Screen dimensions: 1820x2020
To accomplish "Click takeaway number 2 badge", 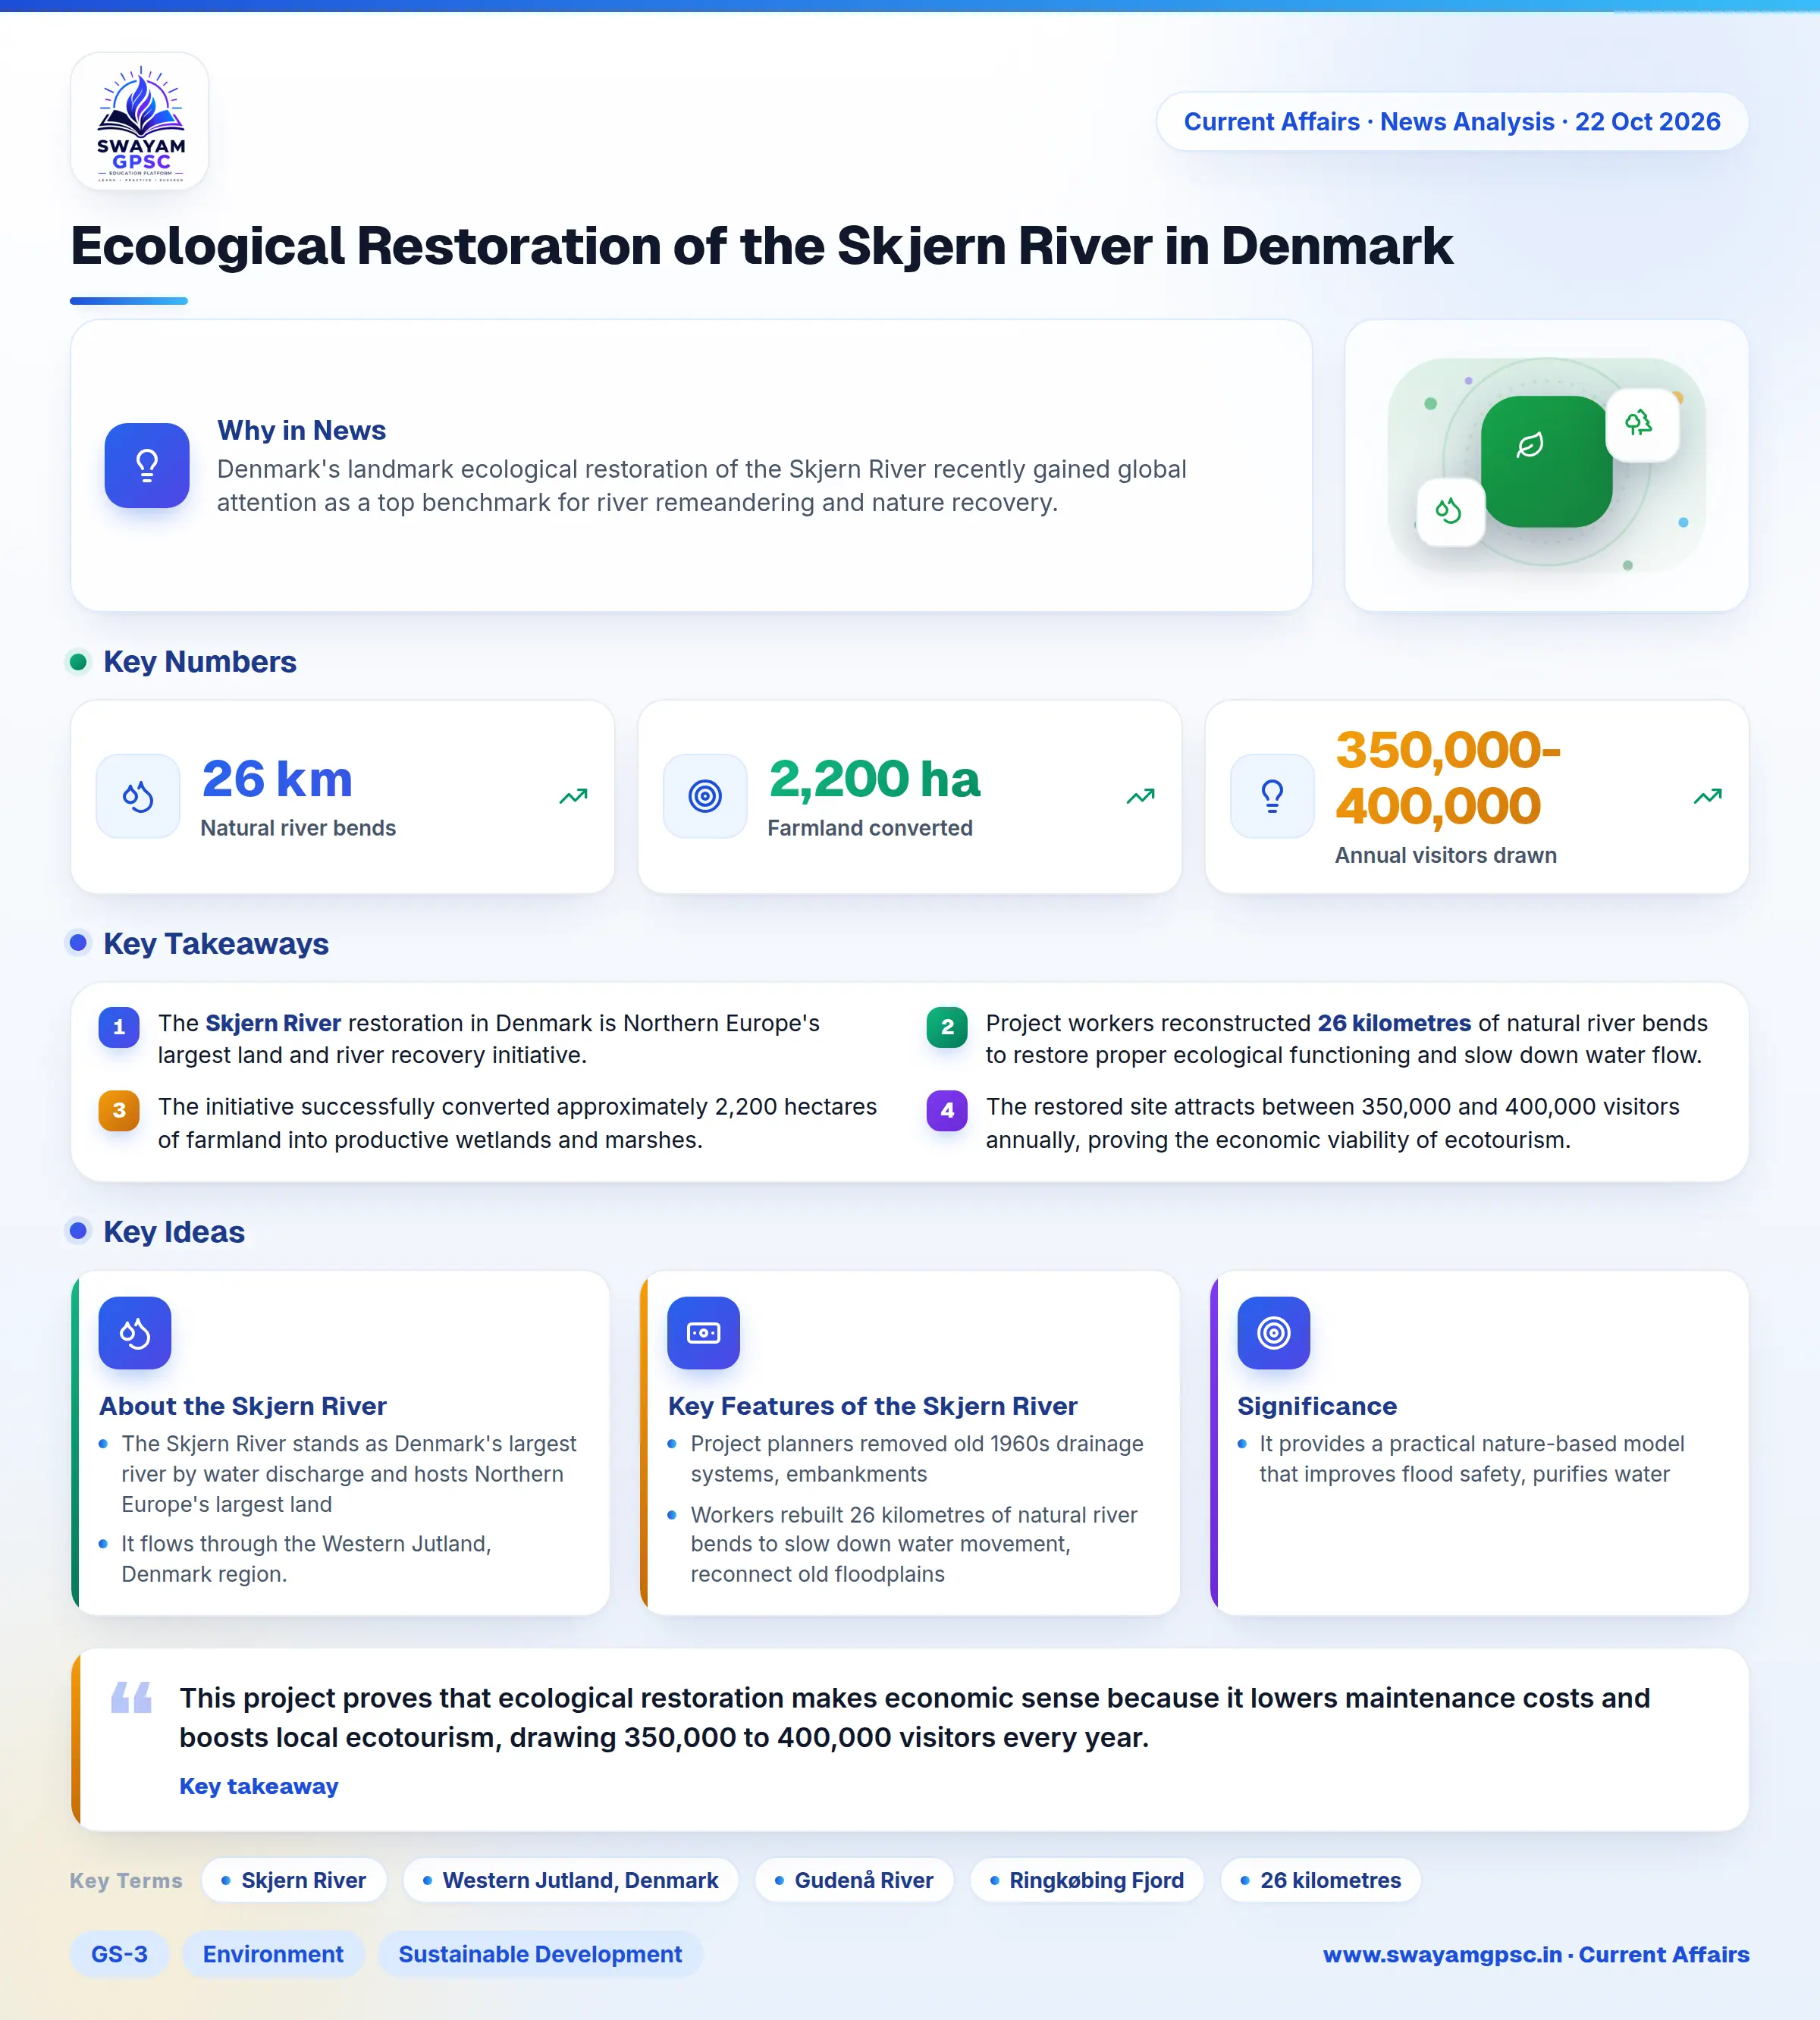I will (x=947, y=1027).
